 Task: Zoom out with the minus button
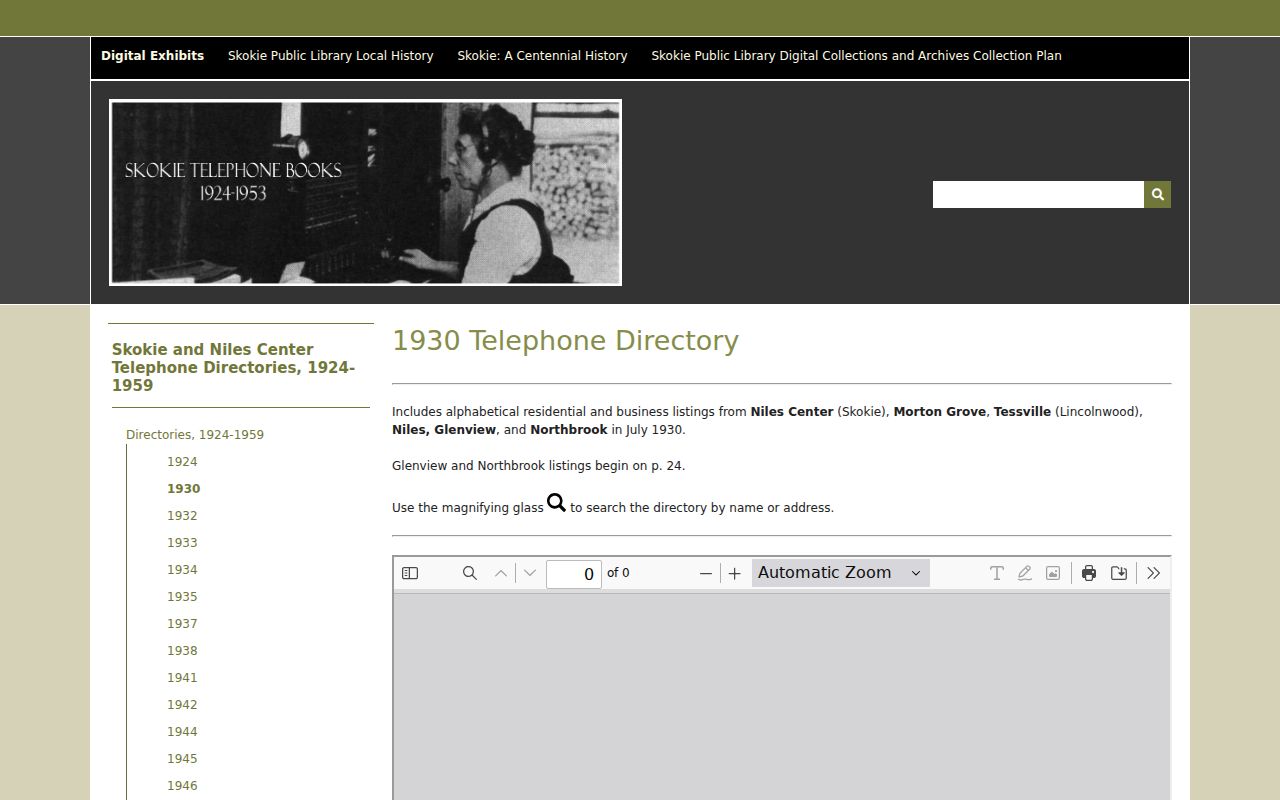(706, 573)
